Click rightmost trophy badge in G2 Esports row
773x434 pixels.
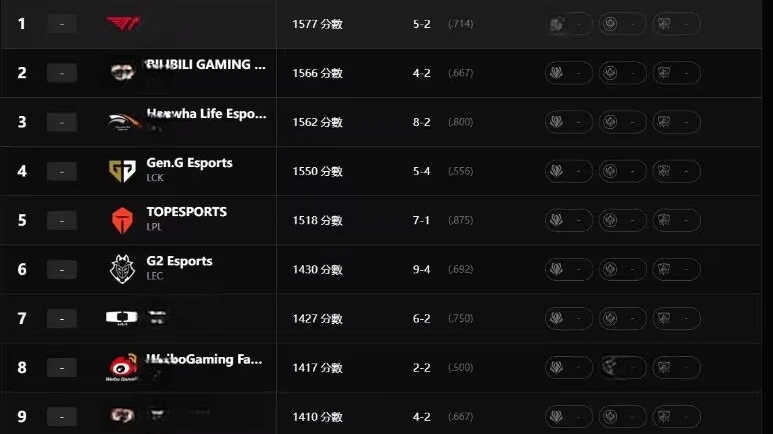click(x=676, y=269)
